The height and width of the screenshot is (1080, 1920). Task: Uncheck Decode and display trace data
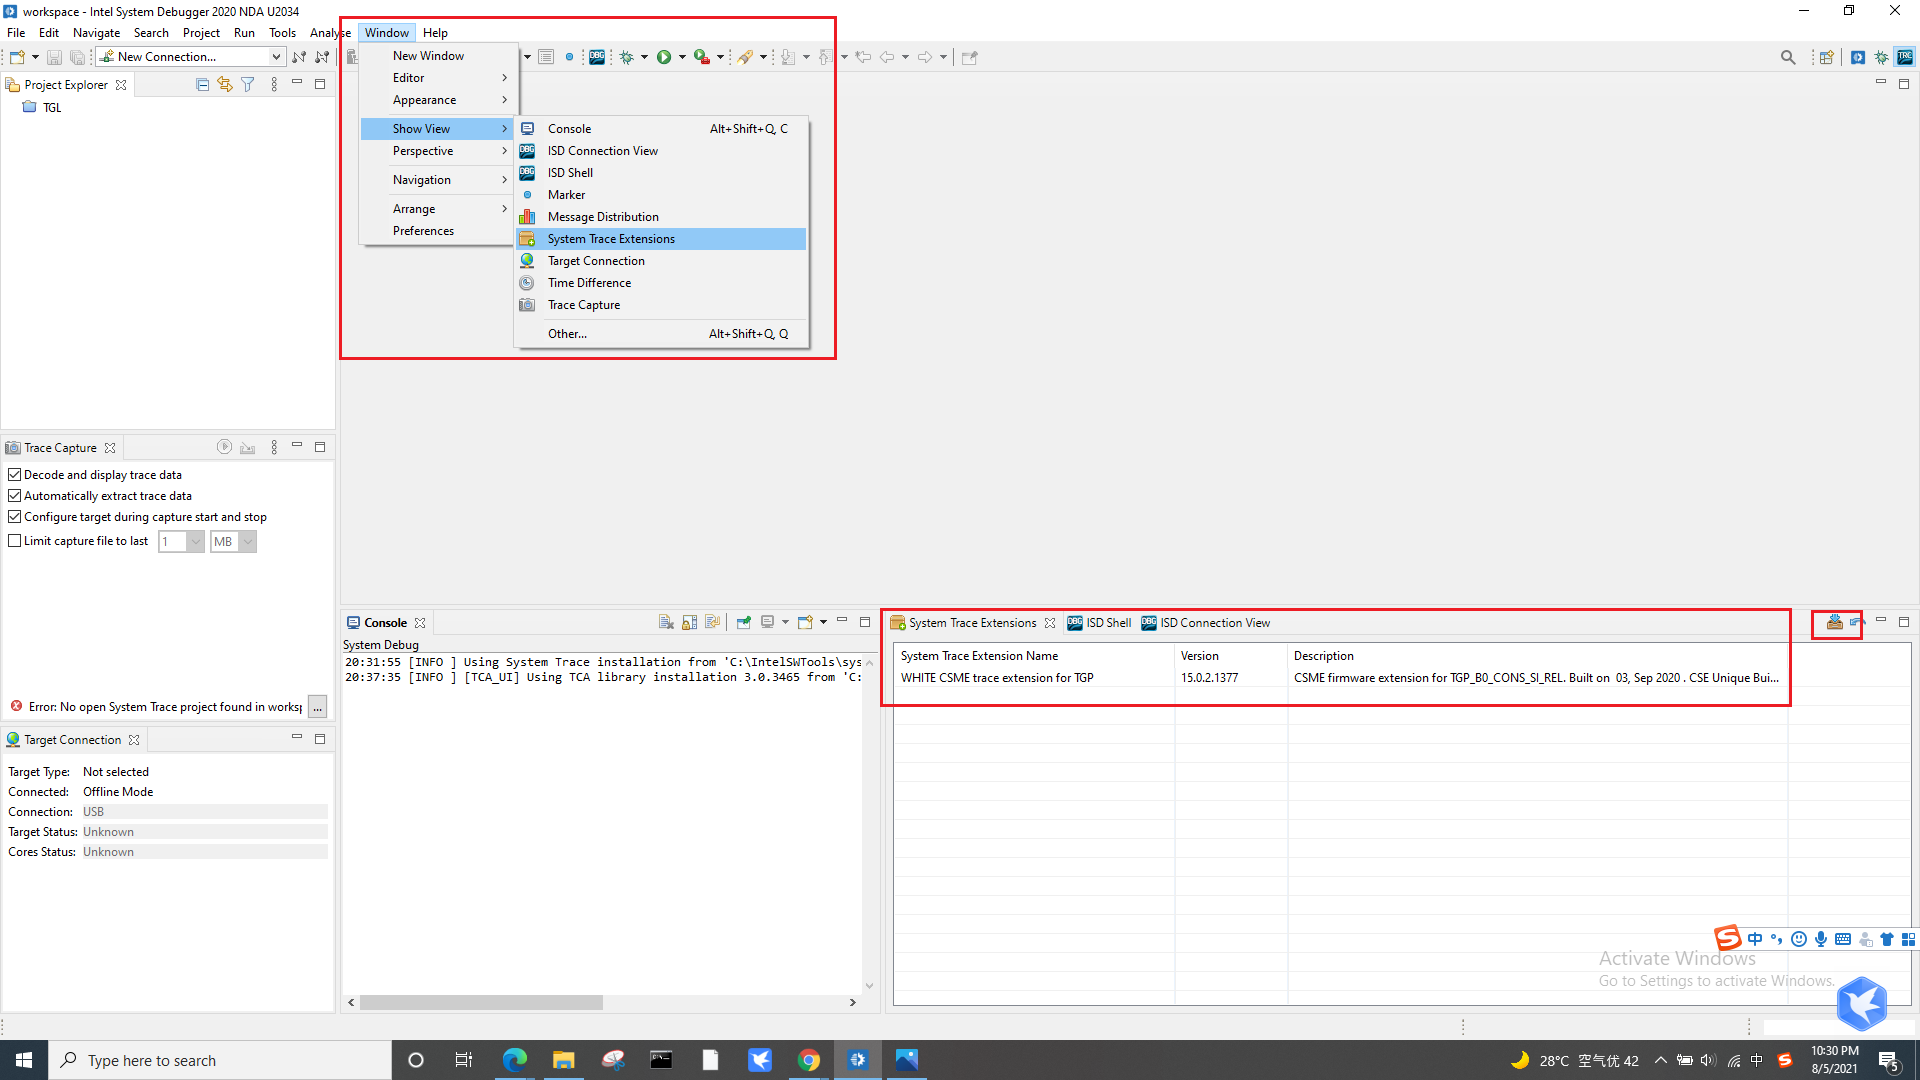[x=15, y=474]
